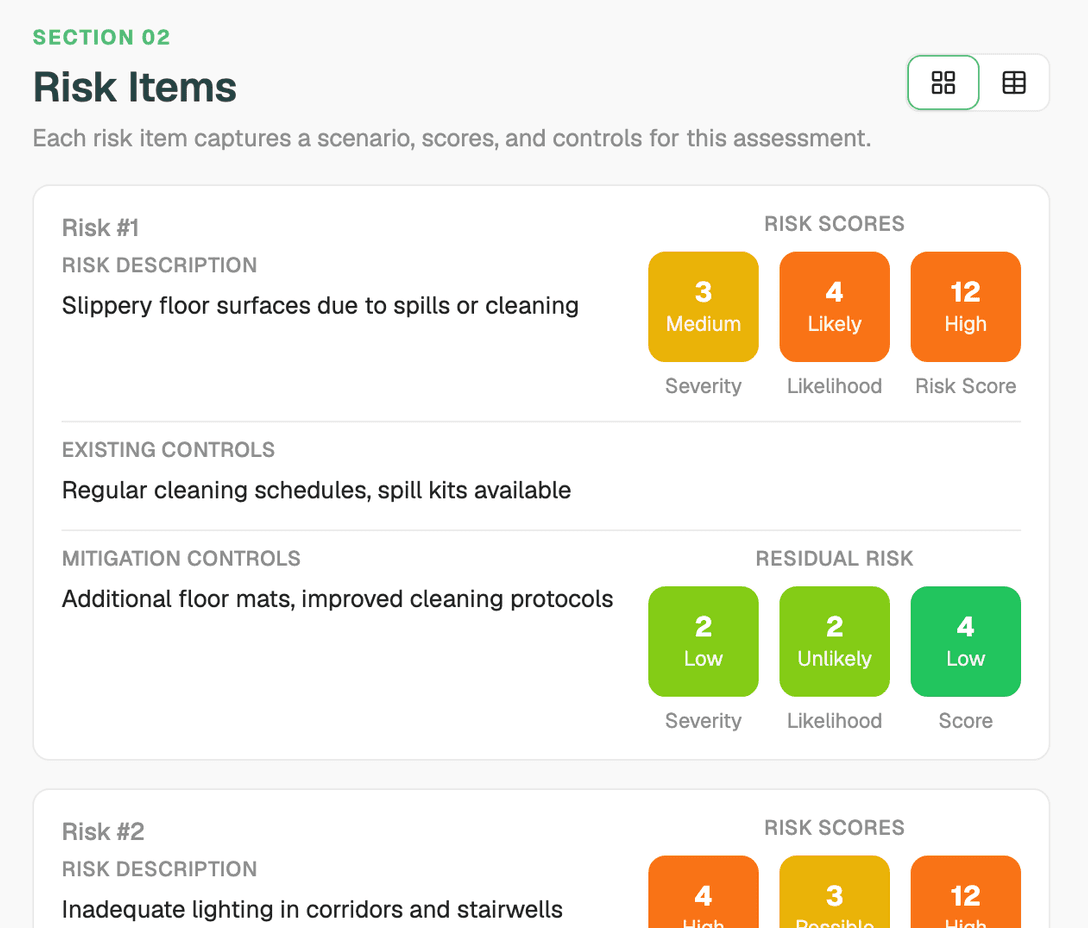Click the RESIDUAL RISK label
Viewport: 1088px width, 928px height.
coord(834,559)
